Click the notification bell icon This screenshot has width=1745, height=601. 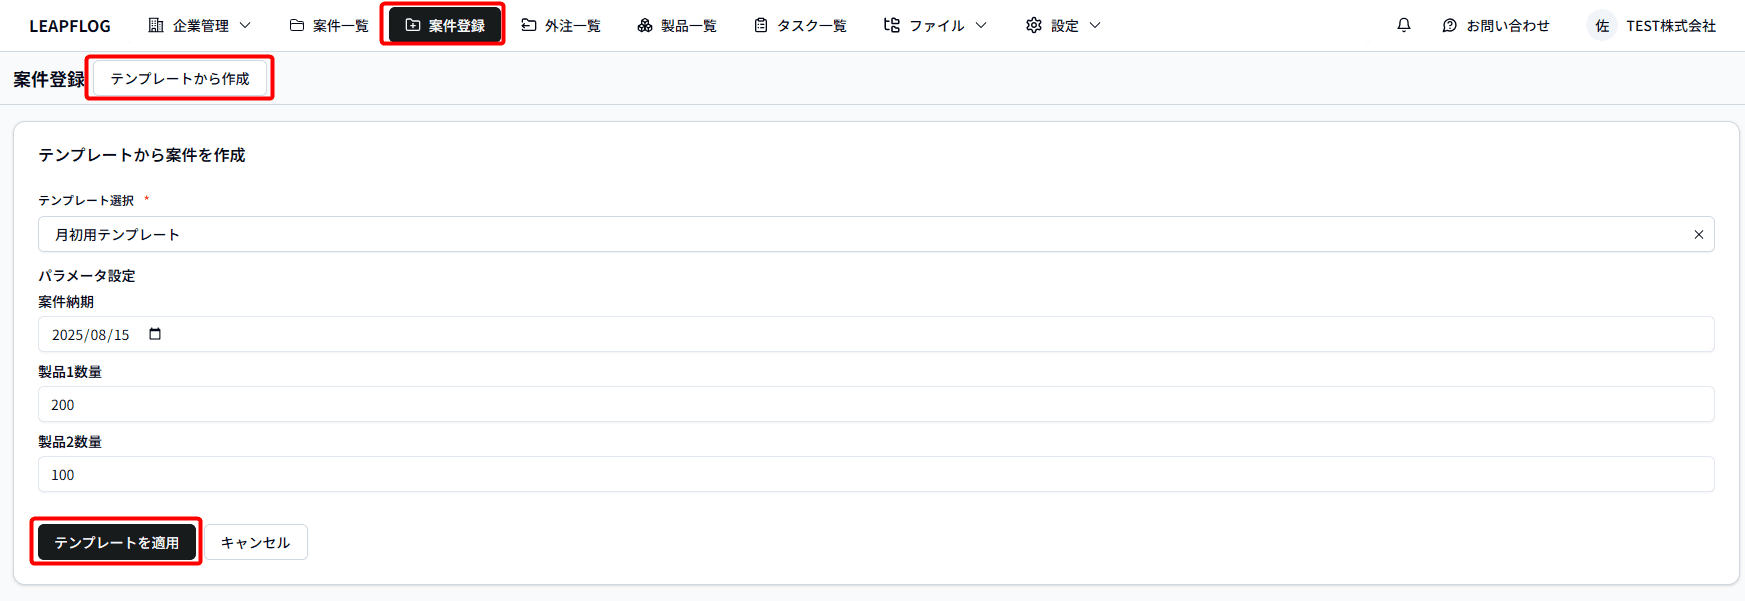coord(1404,25)
